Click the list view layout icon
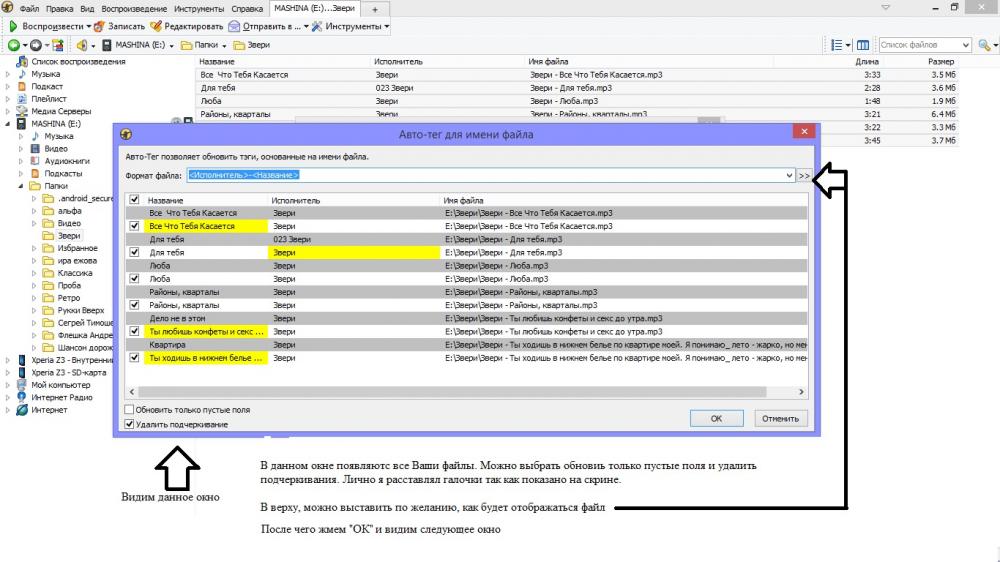The image size is (1000, 562). pos(837,45)
